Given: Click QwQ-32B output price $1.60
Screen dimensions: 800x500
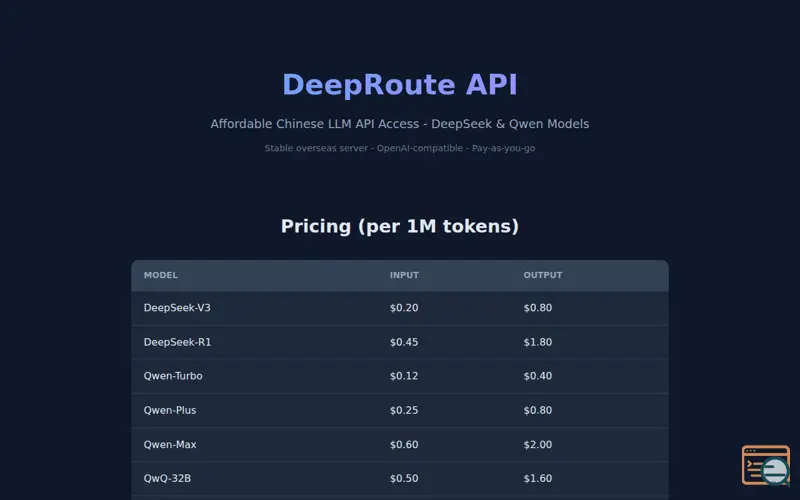Looking at the screenshot, I should 538,479.
